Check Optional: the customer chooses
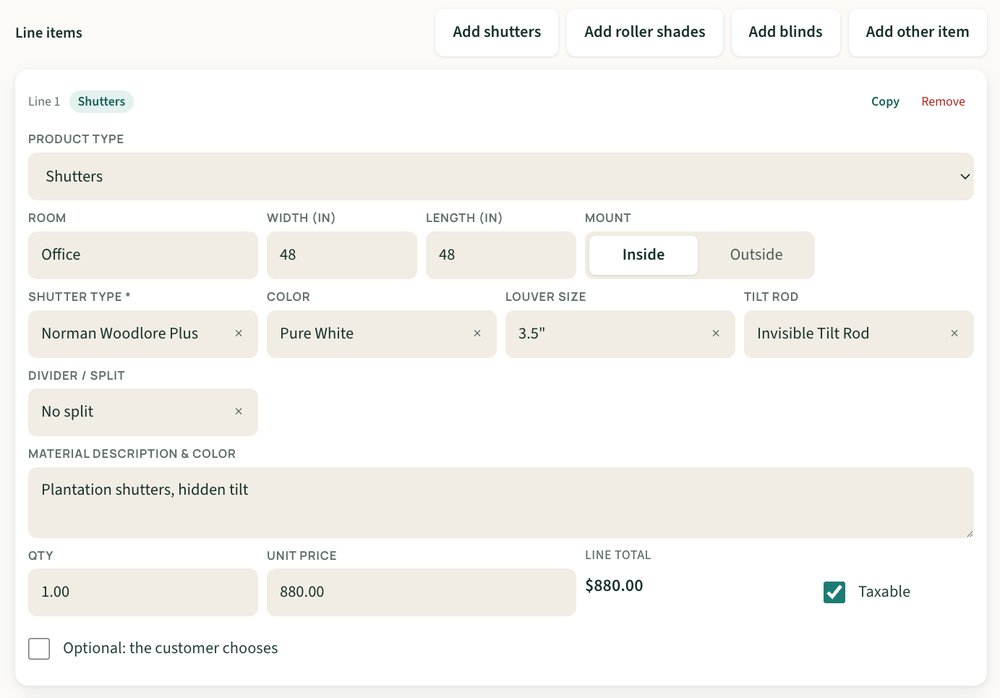The height and width of the screenshot is (698, 1000). [x=39, y=648]
